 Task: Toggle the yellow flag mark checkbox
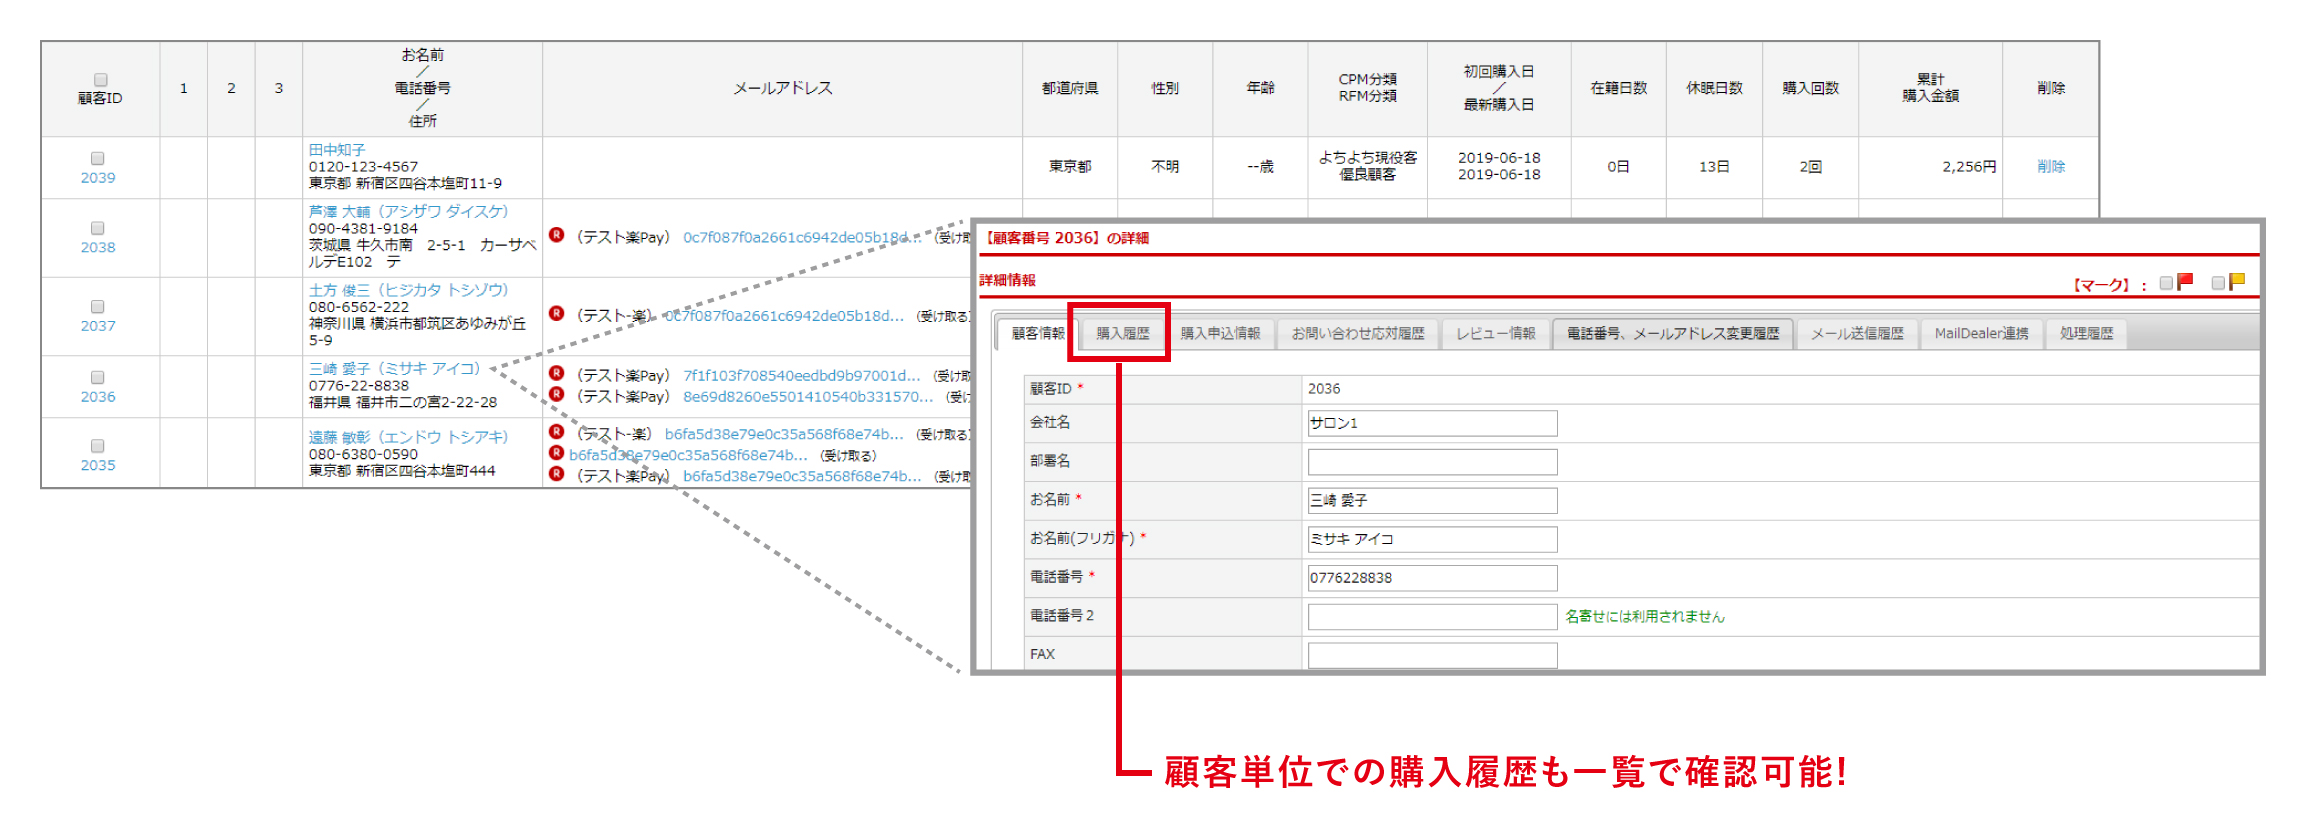pos(2218,283)
